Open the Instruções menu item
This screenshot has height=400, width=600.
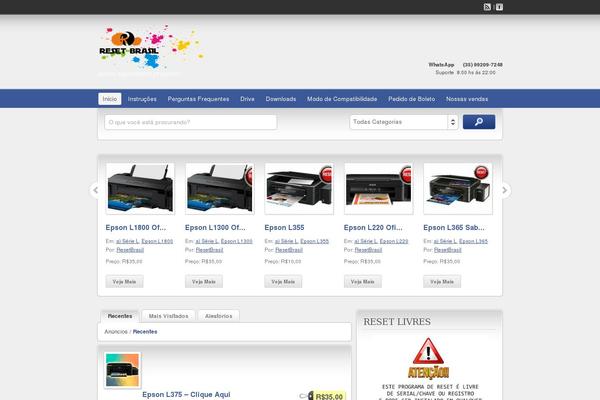point(142,99)
